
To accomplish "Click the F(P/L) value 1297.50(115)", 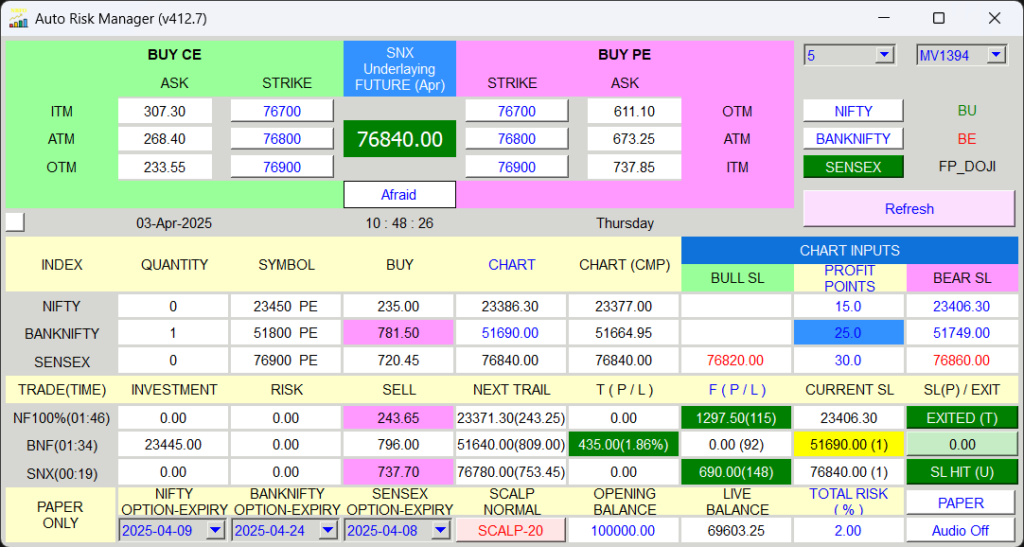I will tap(736, 418).
